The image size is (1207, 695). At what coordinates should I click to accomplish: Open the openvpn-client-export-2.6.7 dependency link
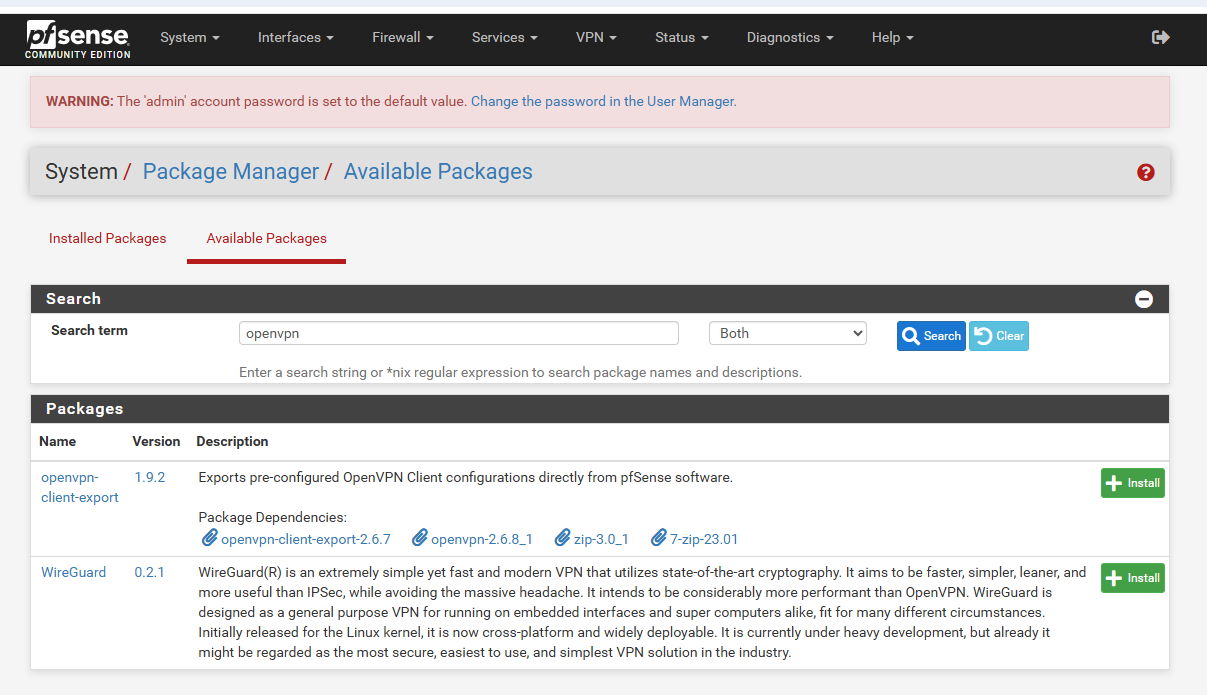(306, 539)
